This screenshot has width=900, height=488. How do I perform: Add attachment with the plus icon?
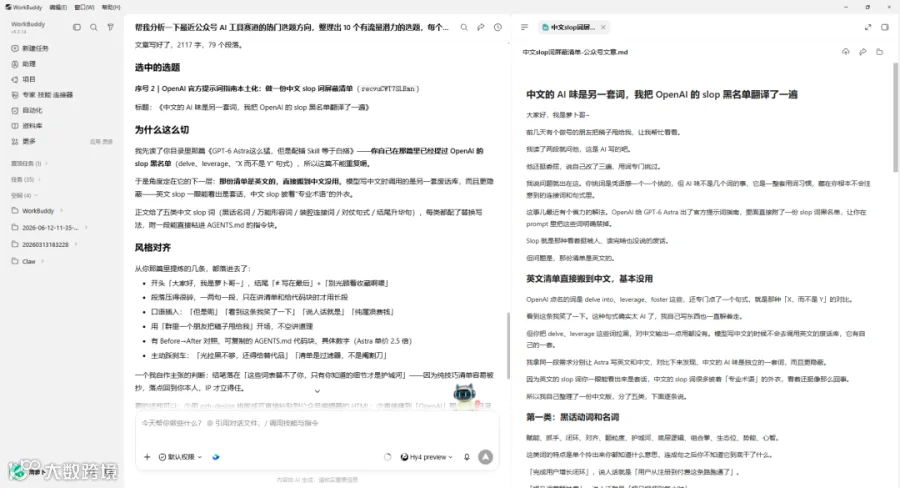(147, 457)
